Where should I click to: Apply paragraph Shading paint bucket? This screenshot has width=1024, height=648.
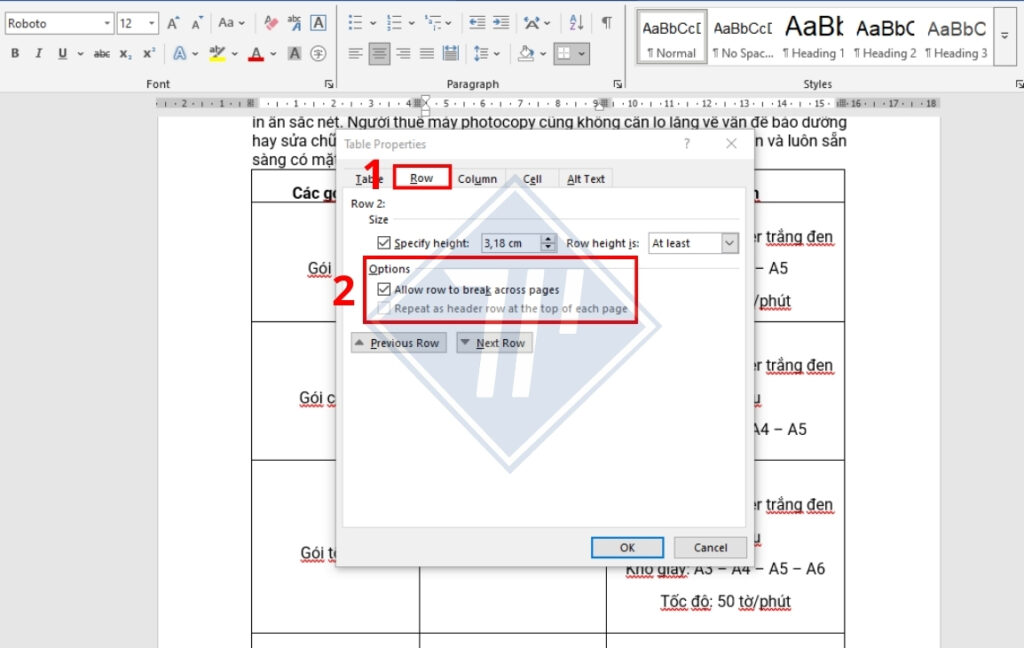tap(526, 54)
